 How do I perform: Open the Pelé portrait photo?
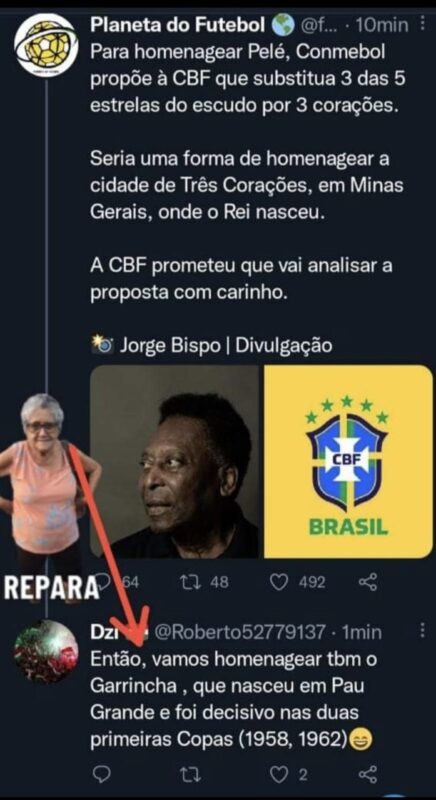(174, 461)
